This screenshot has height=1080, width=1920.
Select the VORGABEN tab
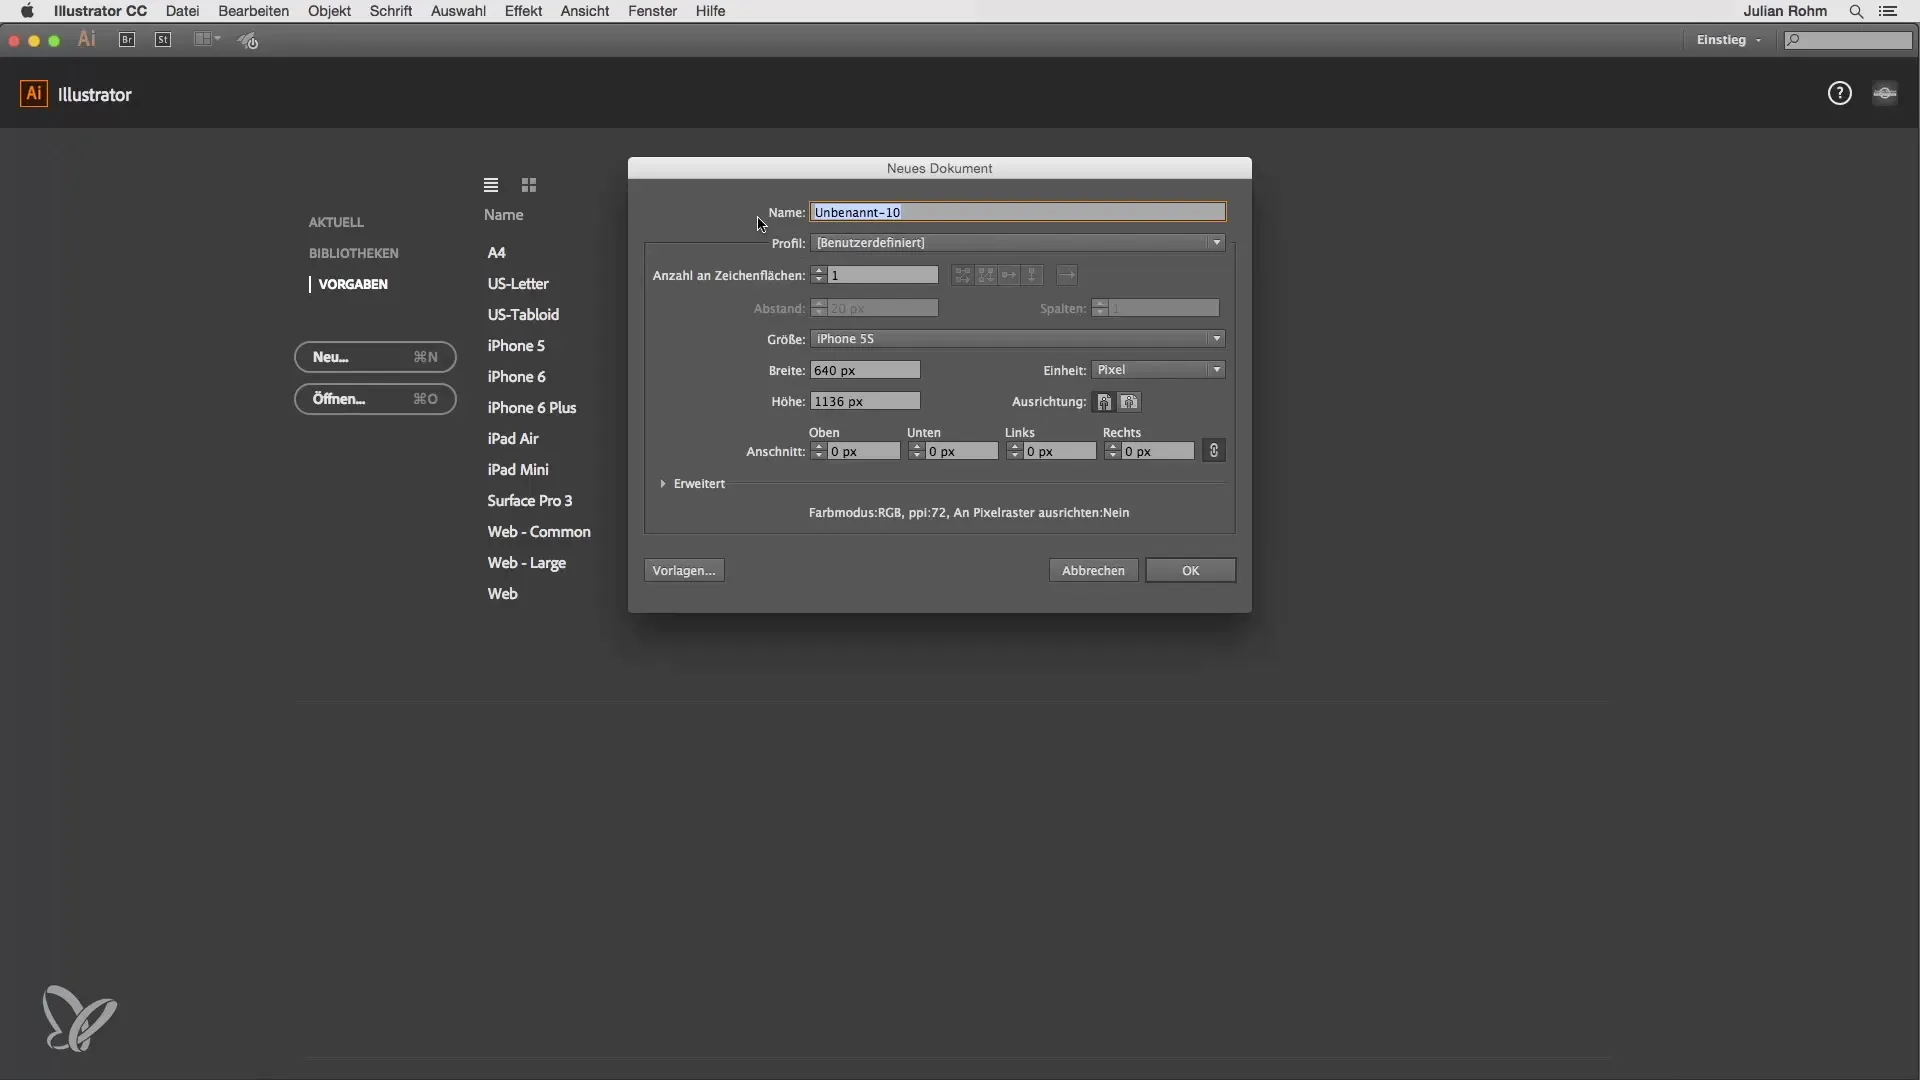coord(353,284)
